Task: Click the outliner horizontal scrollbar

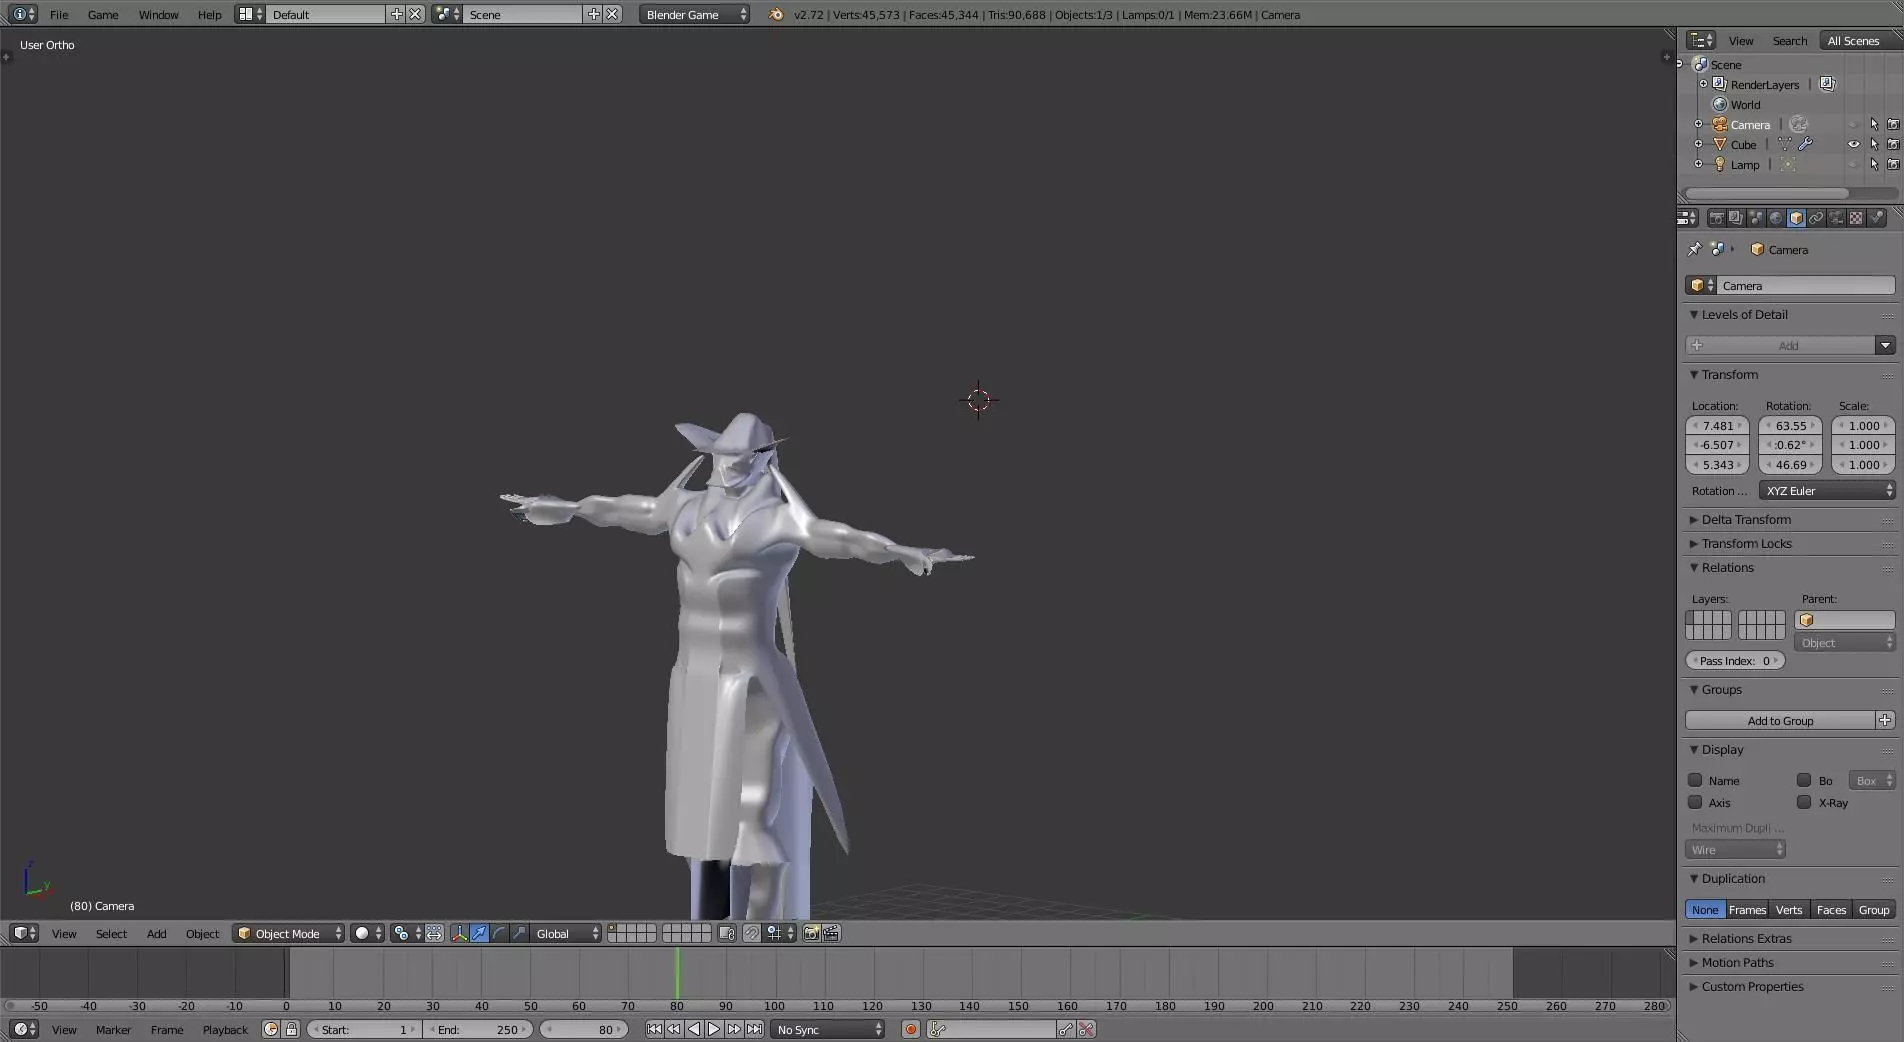Action: click(1766, 193)
